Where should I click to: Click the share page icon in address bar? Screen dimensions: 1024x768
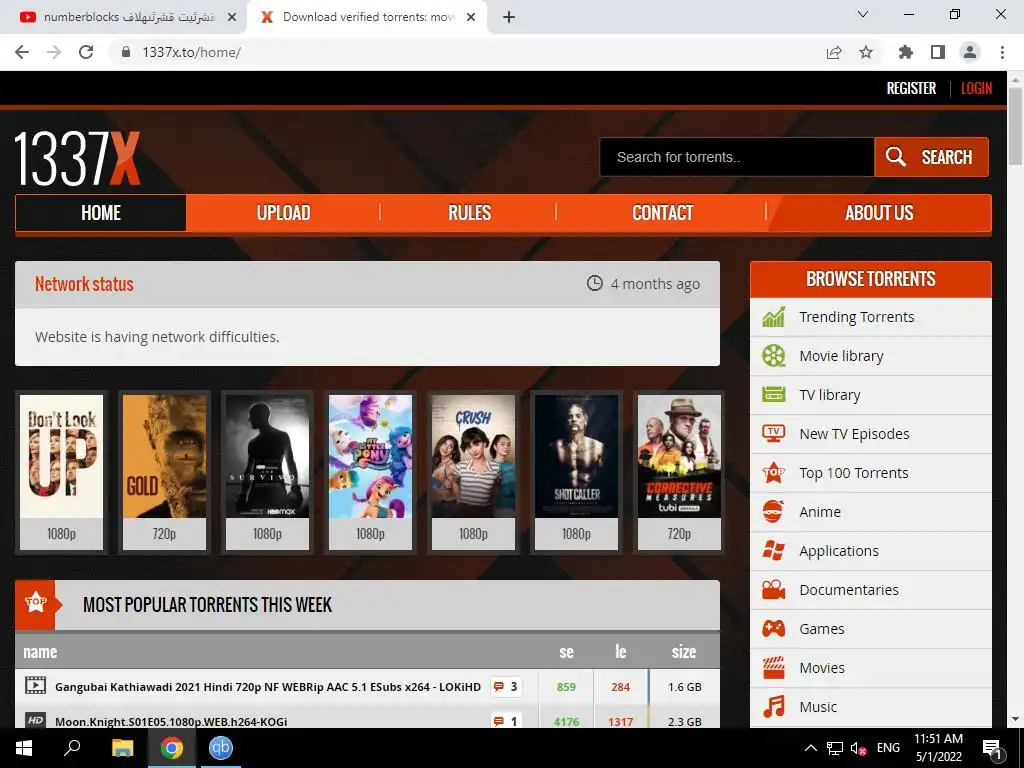tap(834, 52)
